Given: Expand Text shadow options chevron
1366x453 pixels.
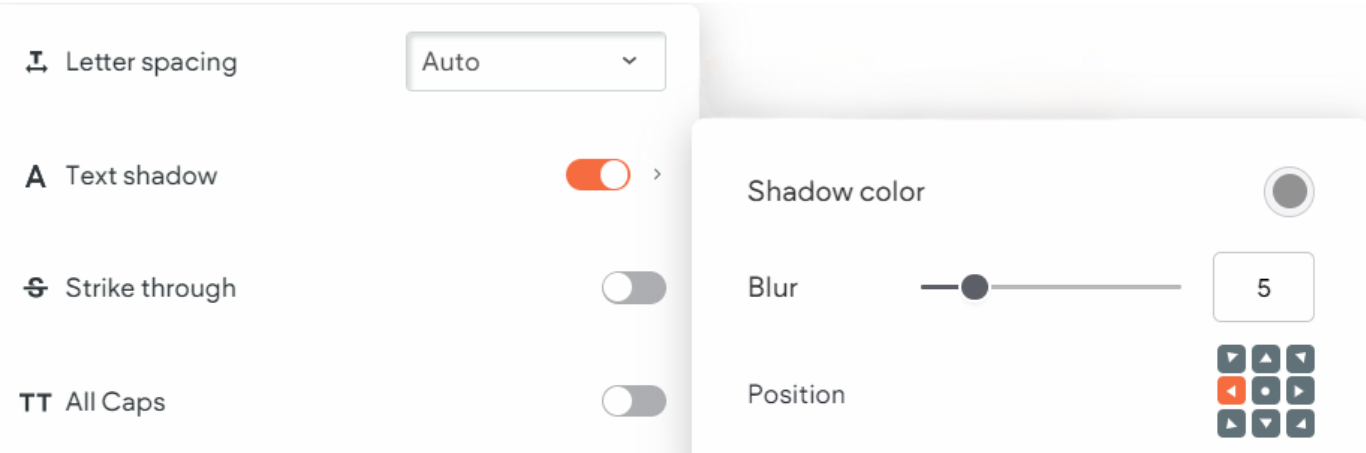Looking at the screenshot, I should pos(657,174).
